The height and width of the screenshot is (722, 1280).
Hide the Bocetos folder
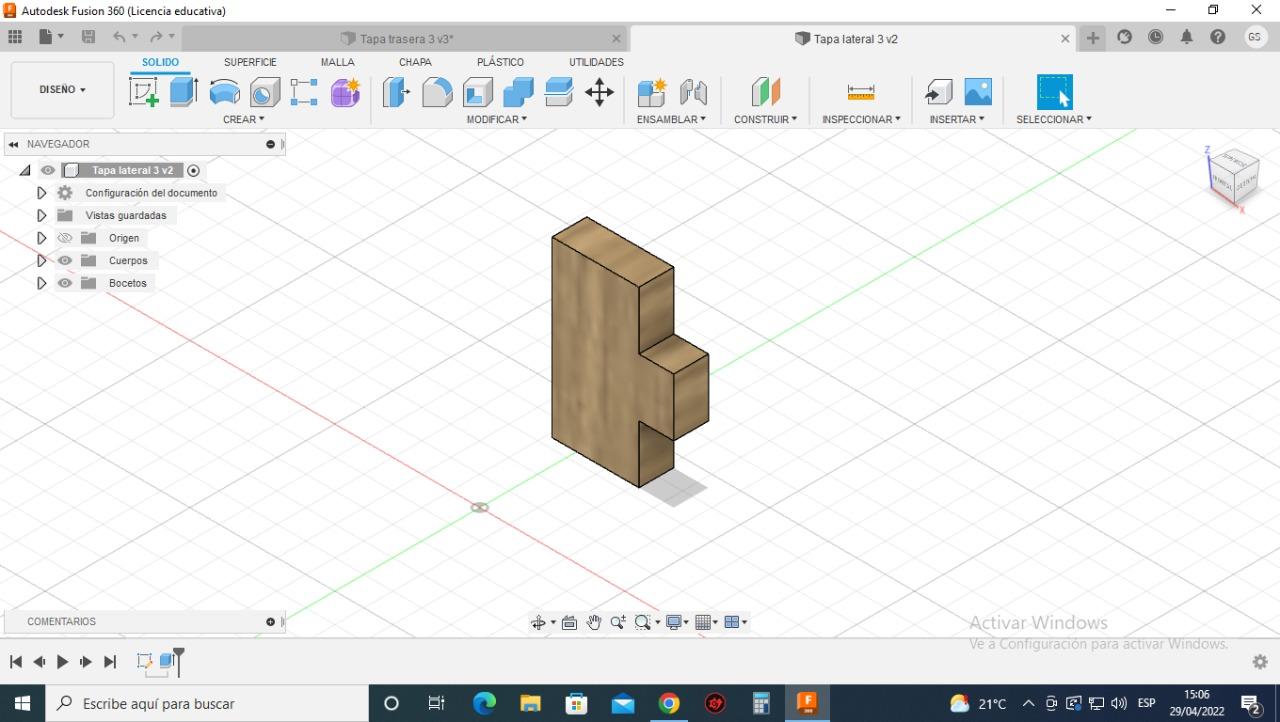65,283
